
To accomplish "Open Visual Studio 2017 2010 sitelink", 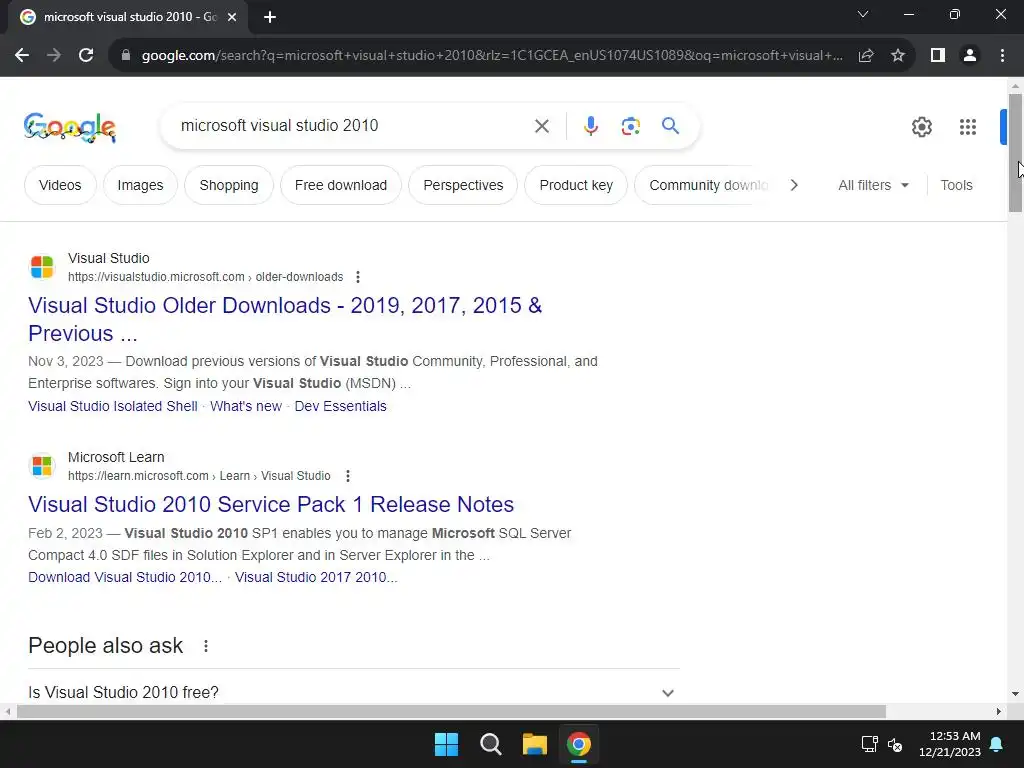I will click(x=316, y=577).
